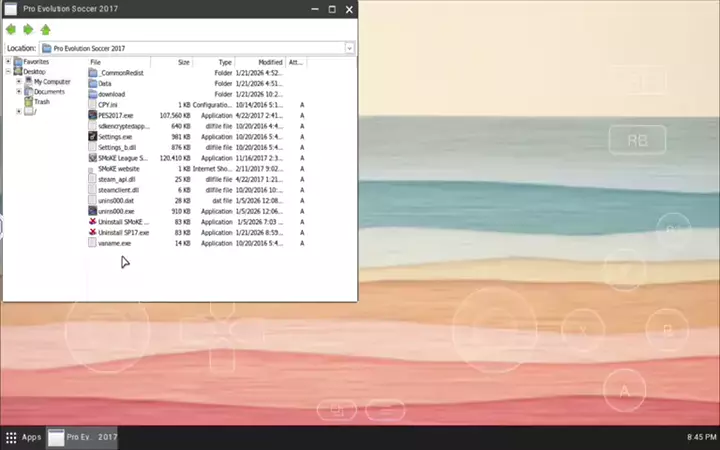Select the Uninstall SP17.exe file
This screenshot has width=720, height=450.
click(122, 232)
